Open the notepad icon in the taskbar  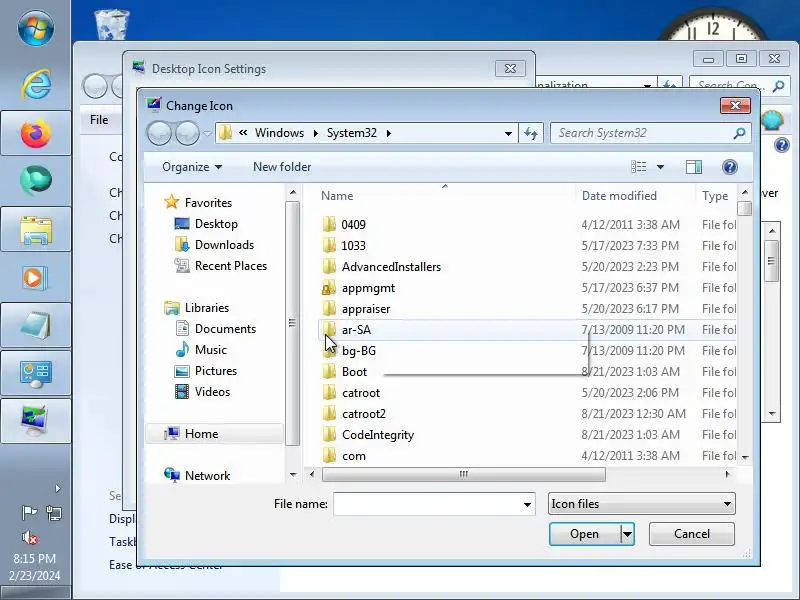[36, 325]
